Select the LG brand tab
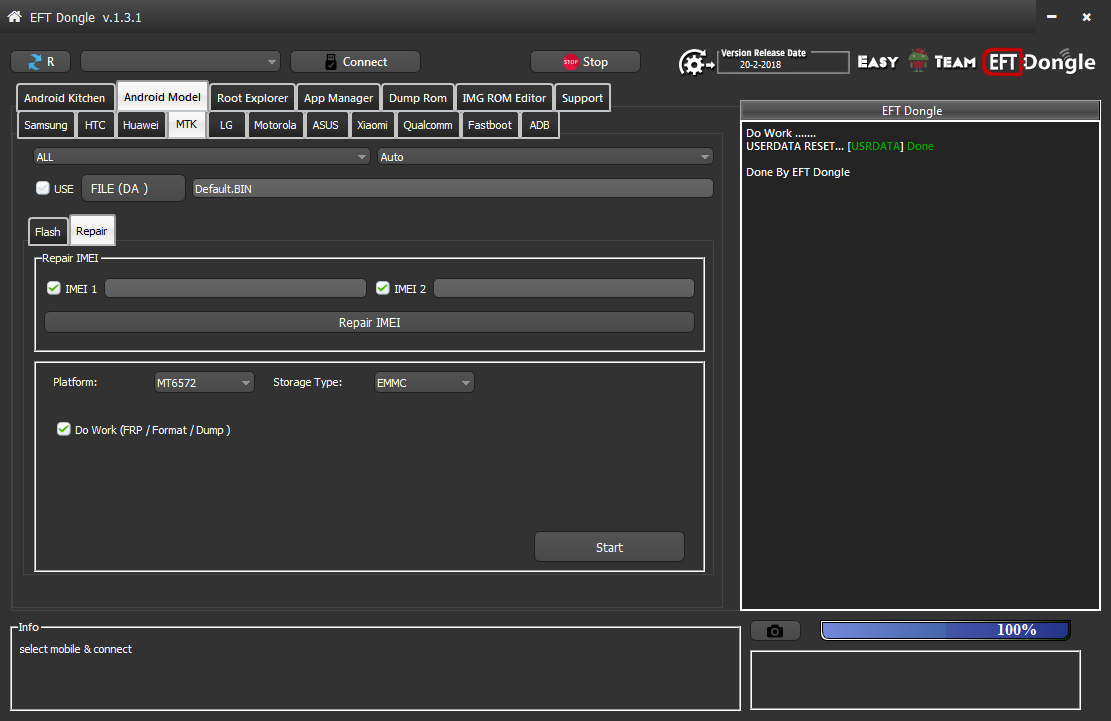Image resolution: width=1111 pixels, height=721 pixels. [x=226, y=125]
